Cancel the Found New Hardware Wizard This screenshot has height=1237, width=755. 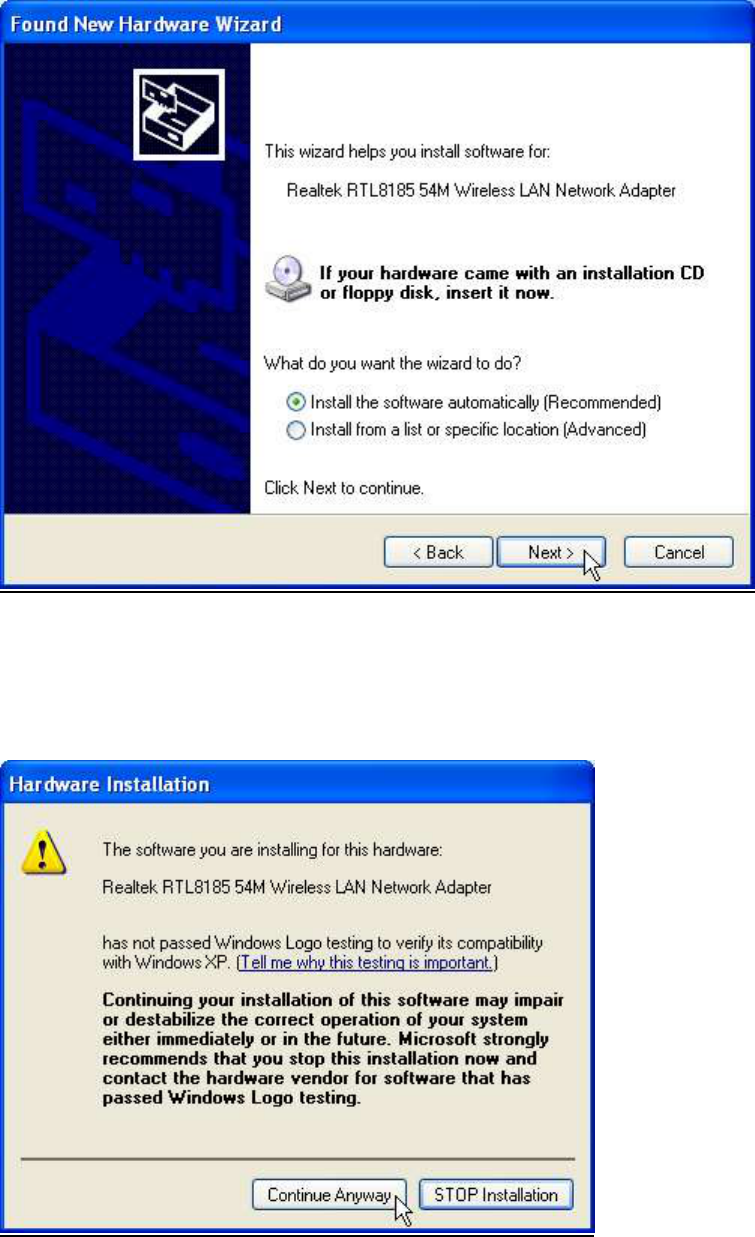(679, 552)
